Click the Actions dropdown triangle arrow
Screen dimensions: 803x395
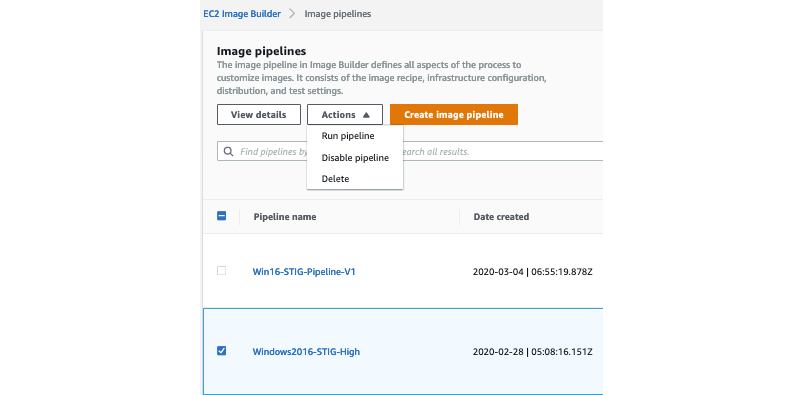[366, 115]
